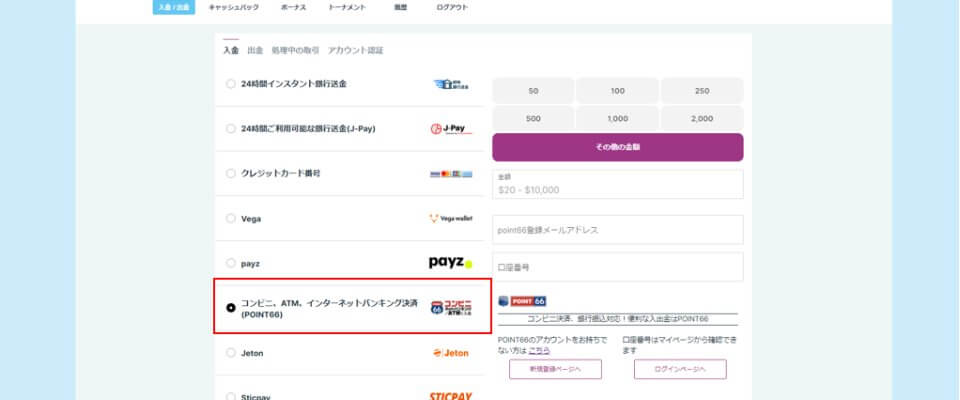Click the 新規登録ページへ button
Screen dimensions: 960x400
(x=555, y=369)
